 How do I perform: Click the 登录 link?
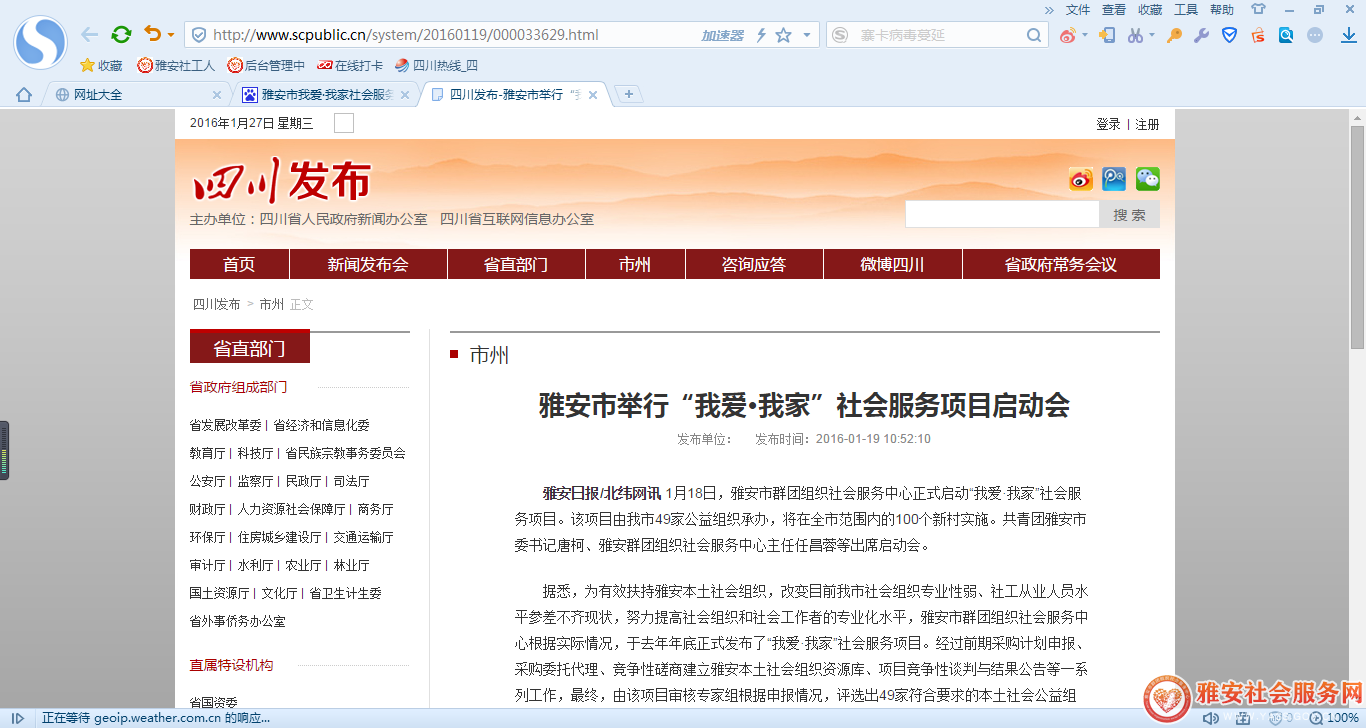(x=1108, y=124)
